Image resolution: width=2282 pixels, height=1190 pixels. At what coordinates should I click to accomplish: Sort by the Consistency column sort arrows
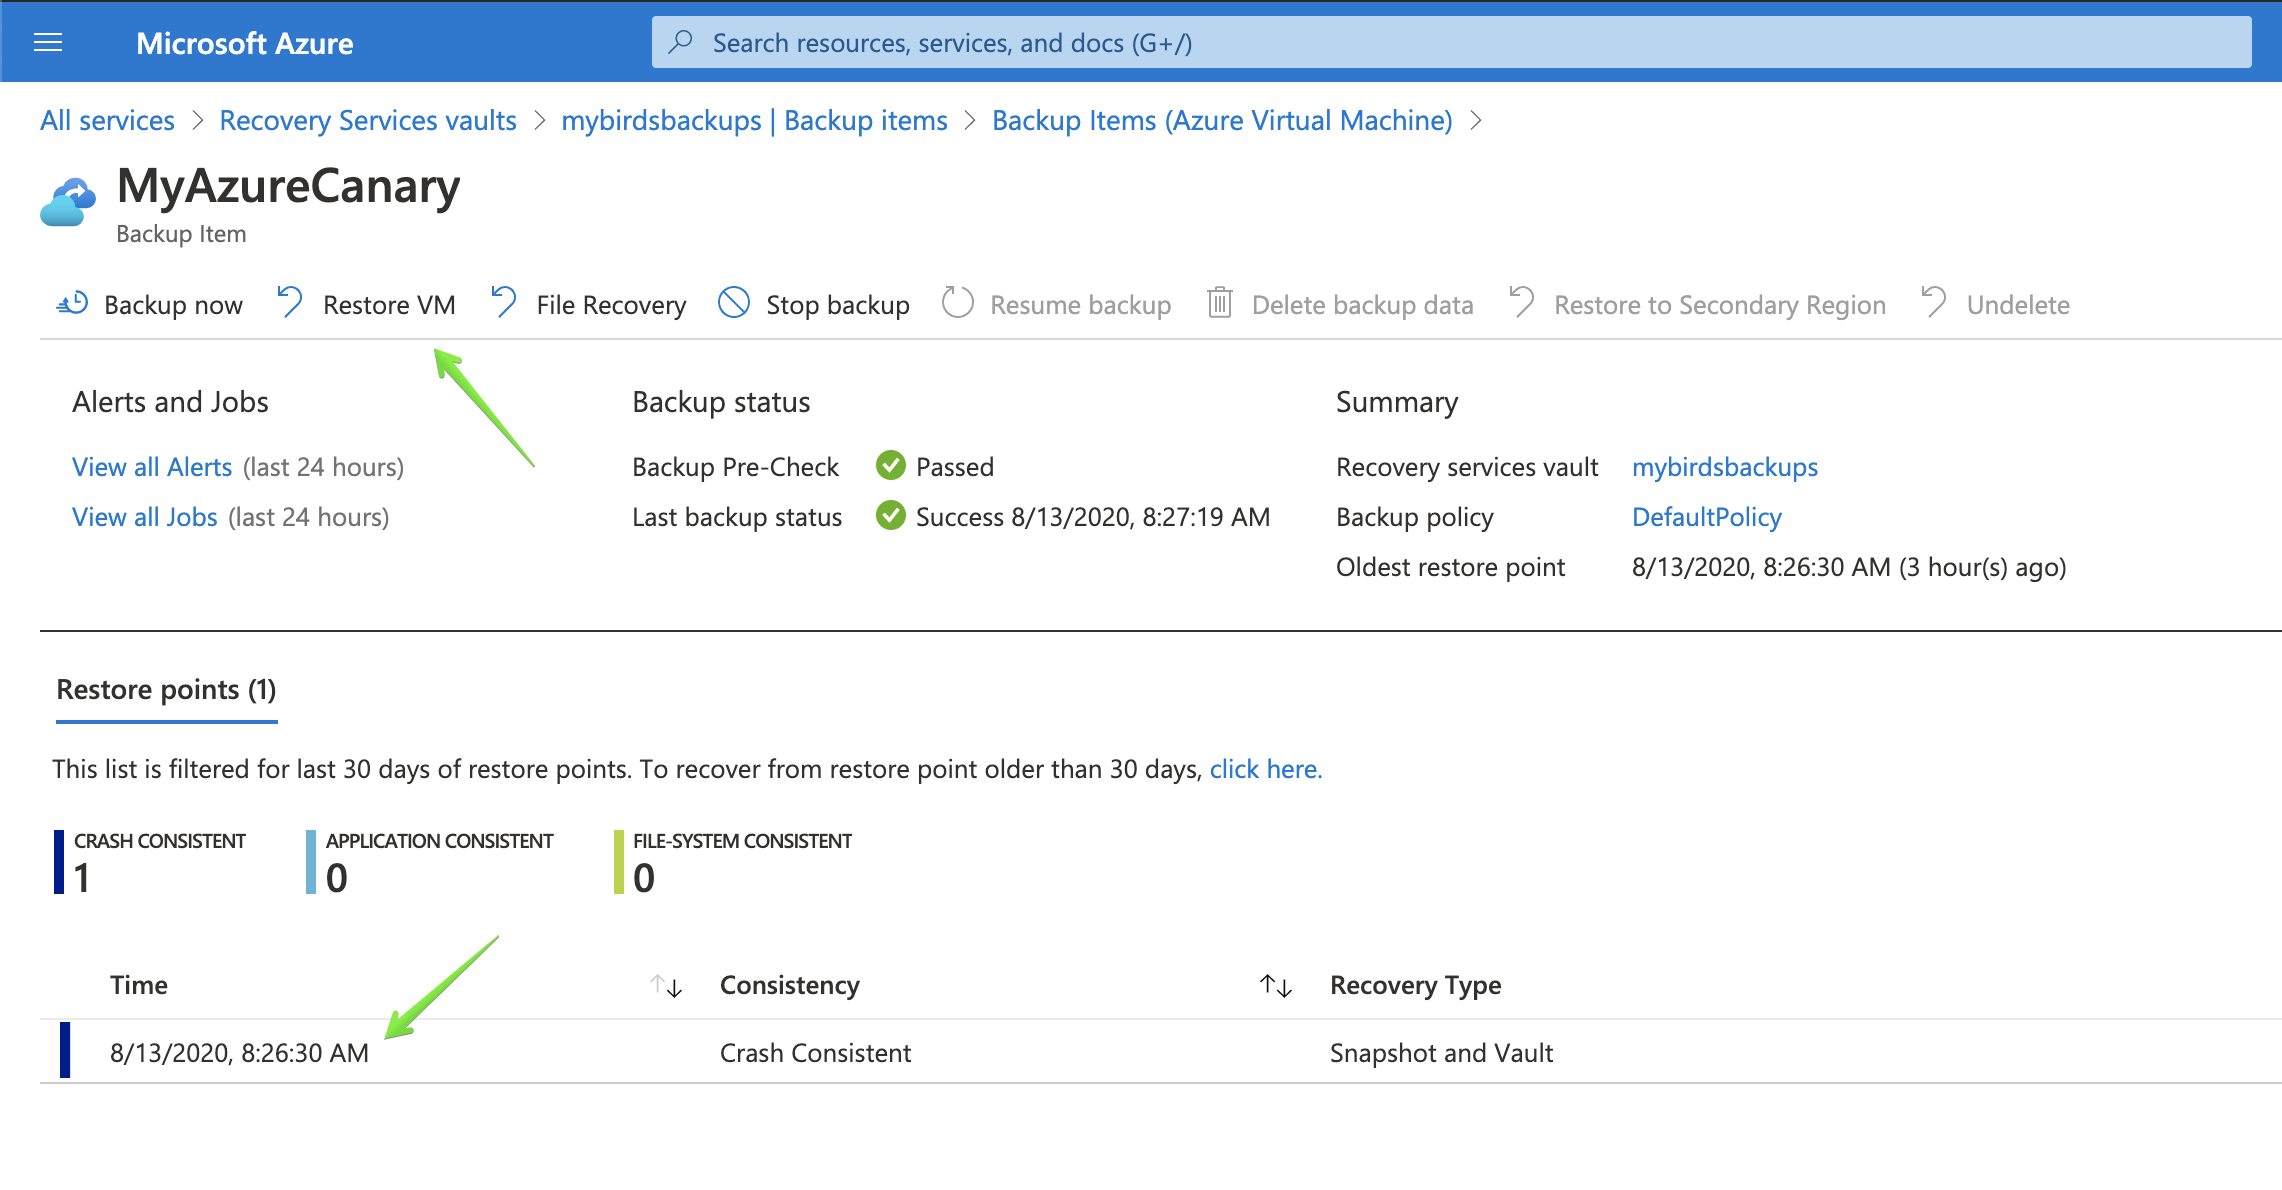1276,986
